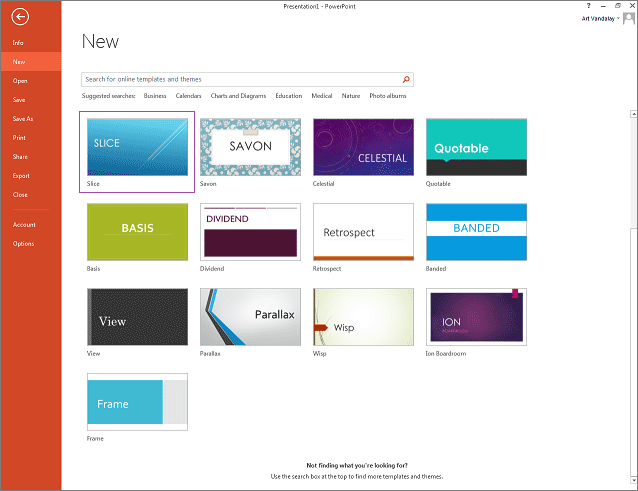Pick the Wisp theme thumbnail
Viewport: 638px width, 491px height.
click(363, 317)
